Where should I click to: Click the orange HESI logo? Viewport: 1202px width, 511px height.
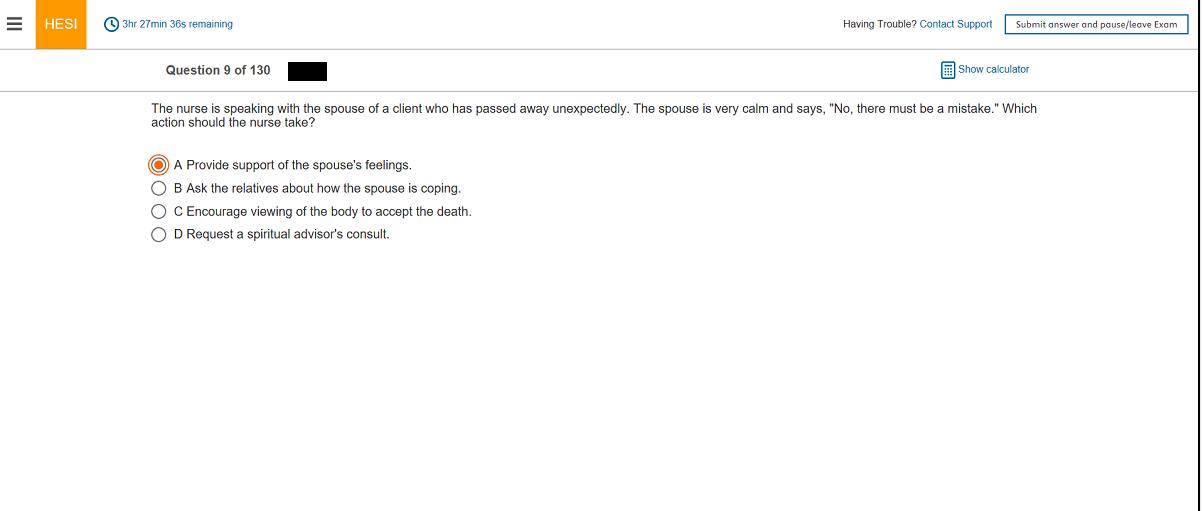(x=61, y=25)
